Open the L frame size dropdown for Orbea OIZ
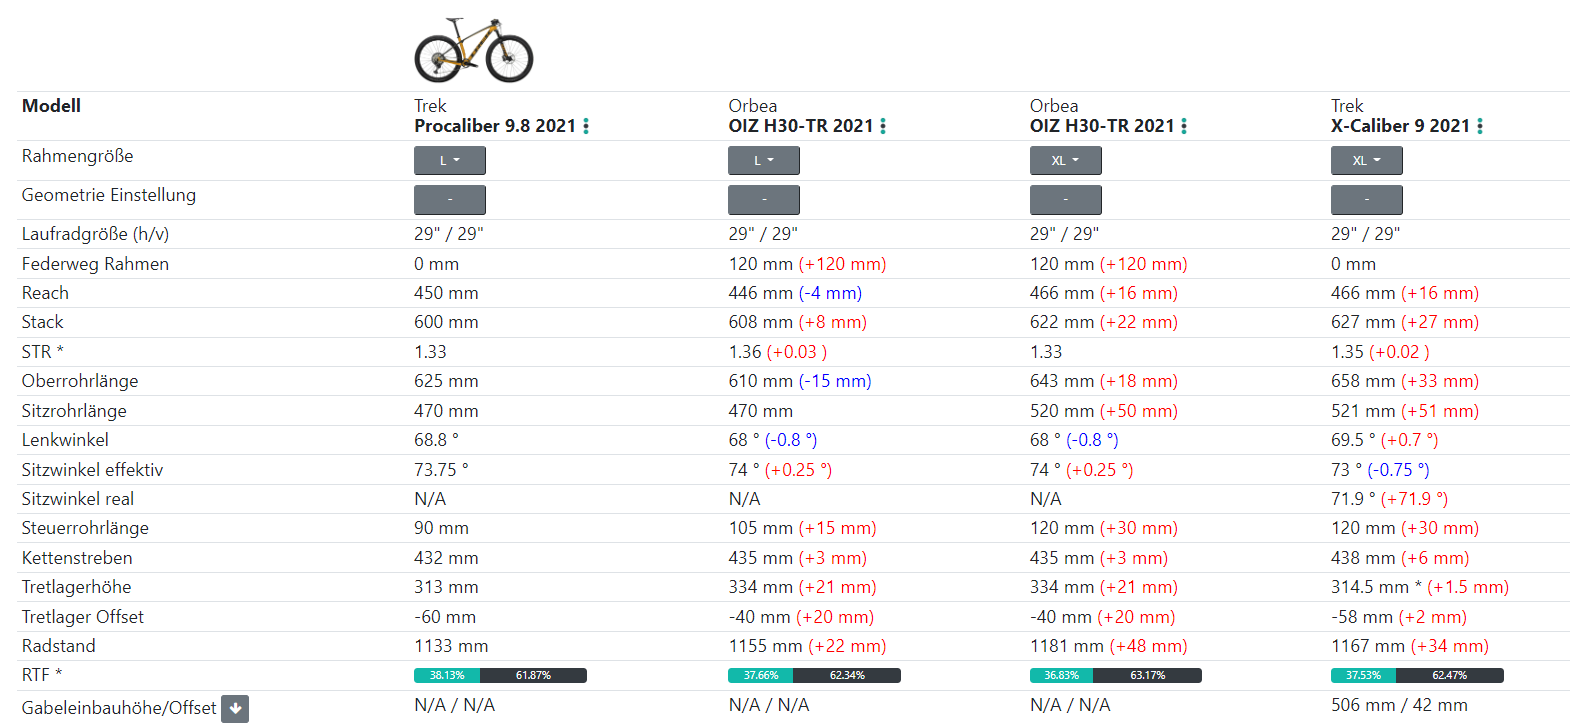Screen dimensions: 1570x723 click(x=763, y=161)
